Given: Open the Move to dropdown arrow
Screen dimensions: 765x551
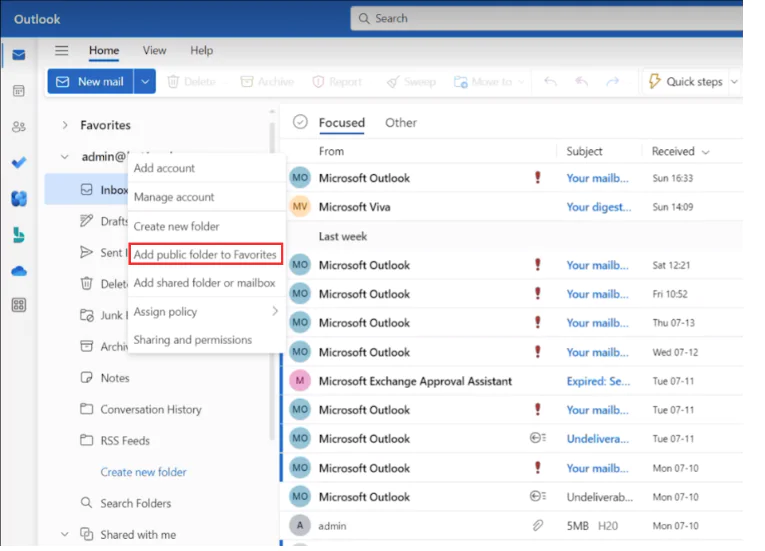Looking at the screenshot, I should 521,82.
